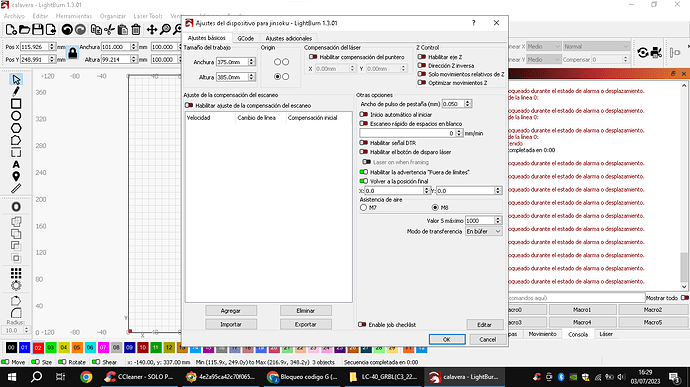Click the console vertical scrollbar
This screenshot has height=387, width=690.
[x=683, y=187]
